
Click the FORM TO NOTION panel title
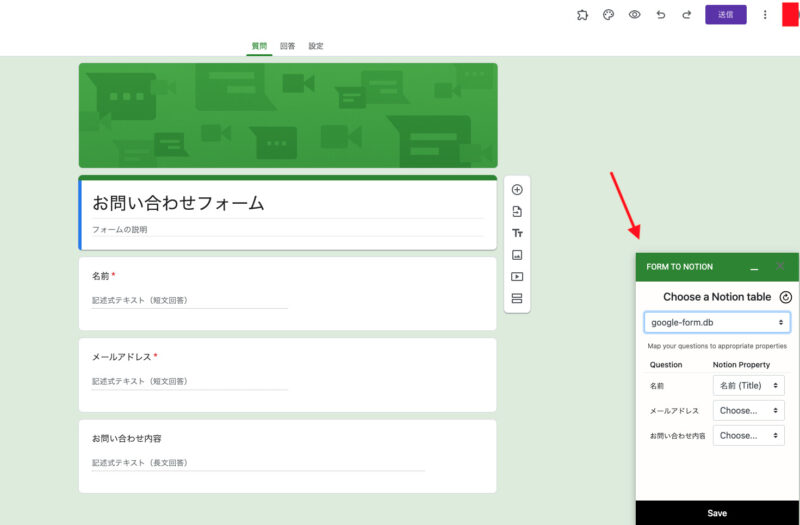point(679,267)
